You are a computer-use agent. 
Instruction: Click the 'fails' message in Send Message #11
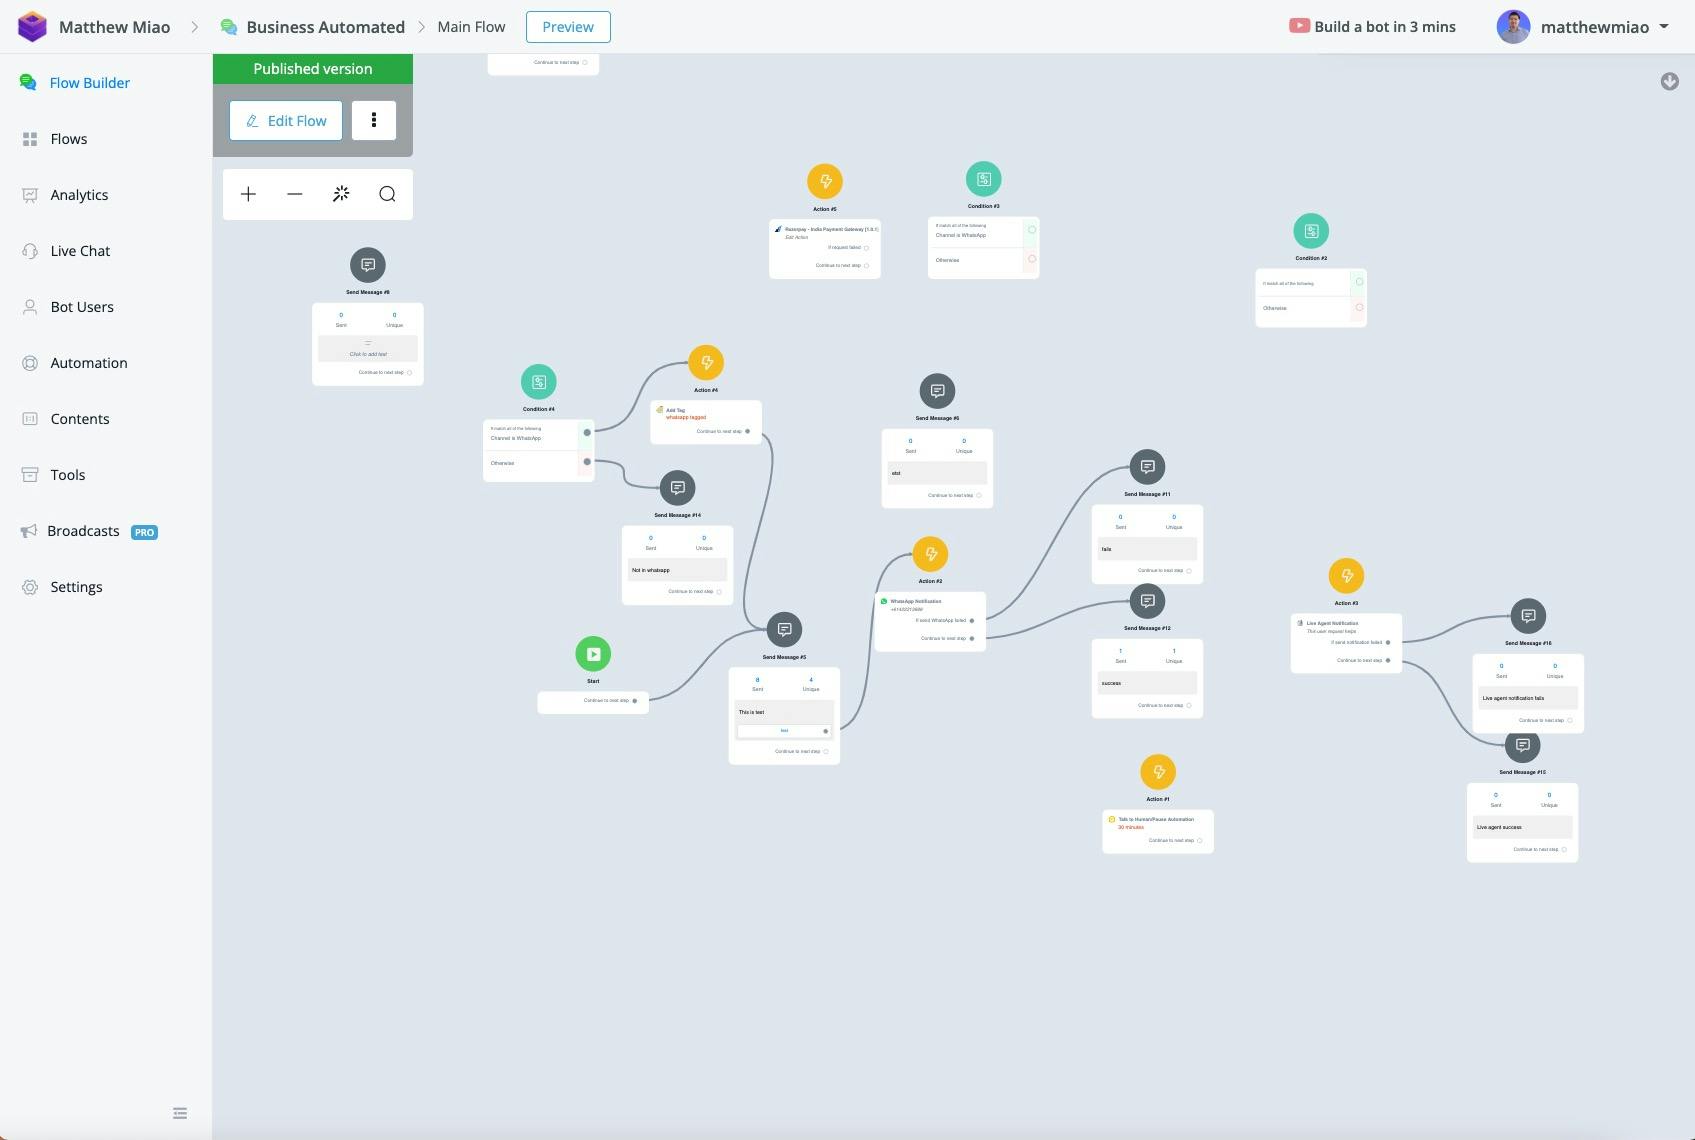click(1106, 549)
